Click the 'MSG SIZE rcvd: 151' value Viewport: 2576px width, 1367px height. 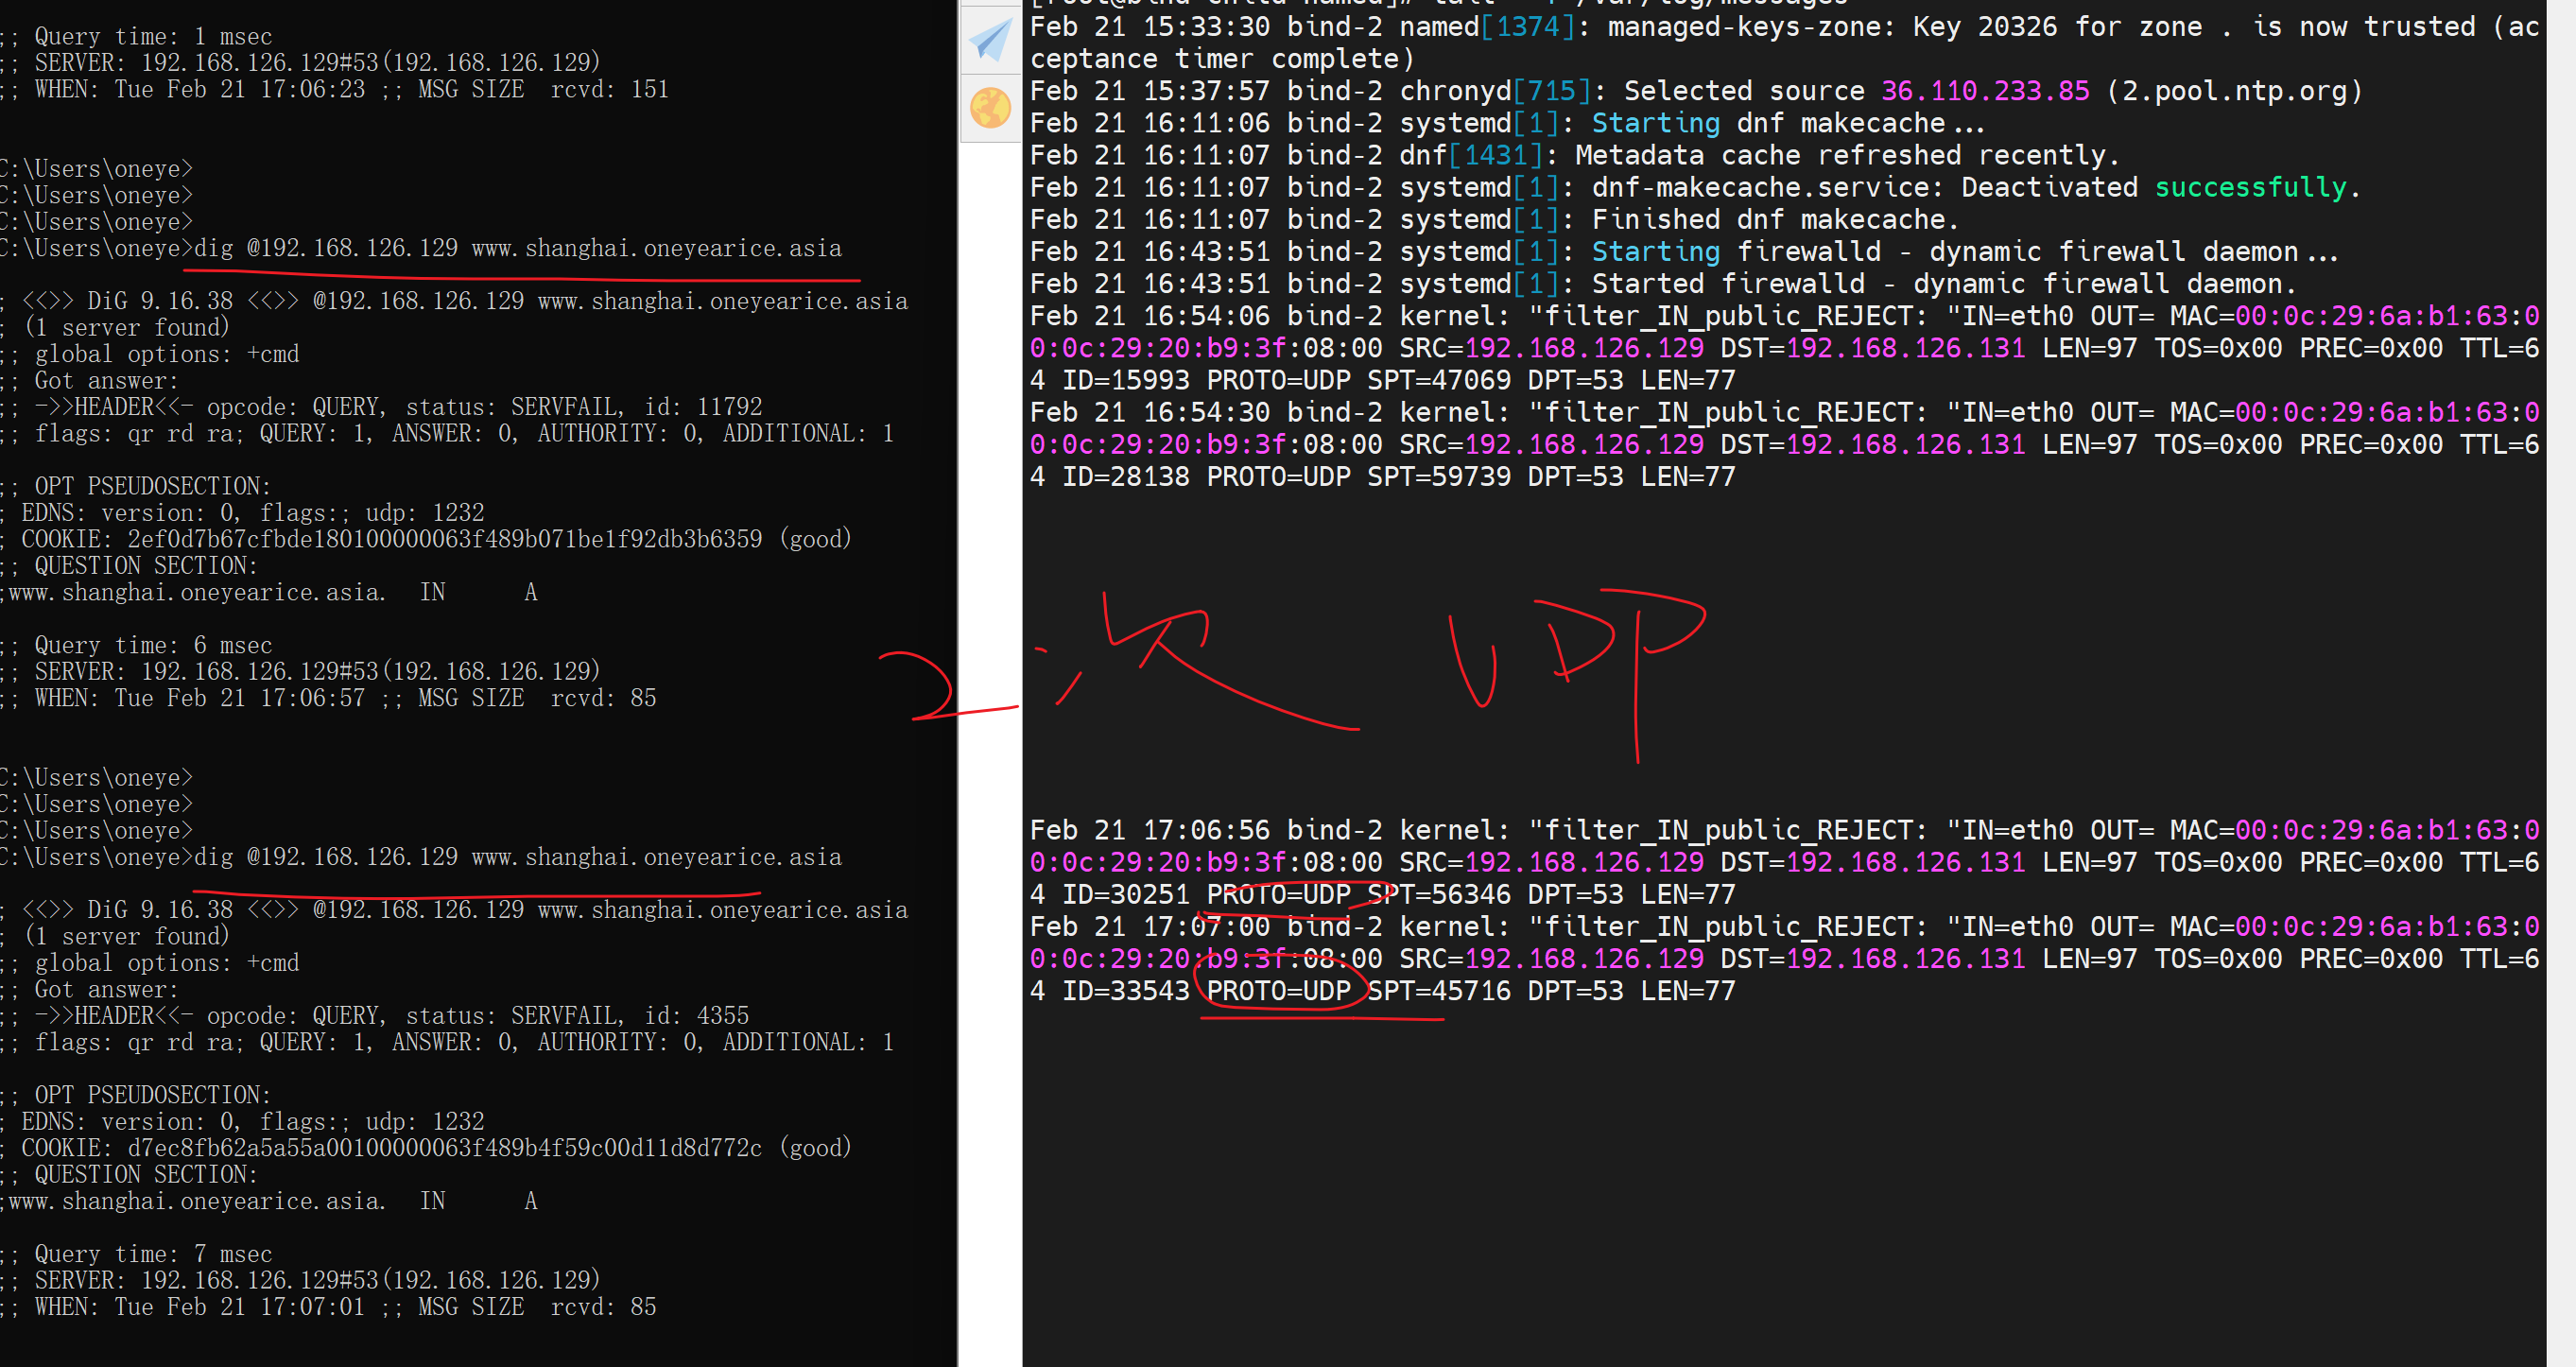coord(543,89)
